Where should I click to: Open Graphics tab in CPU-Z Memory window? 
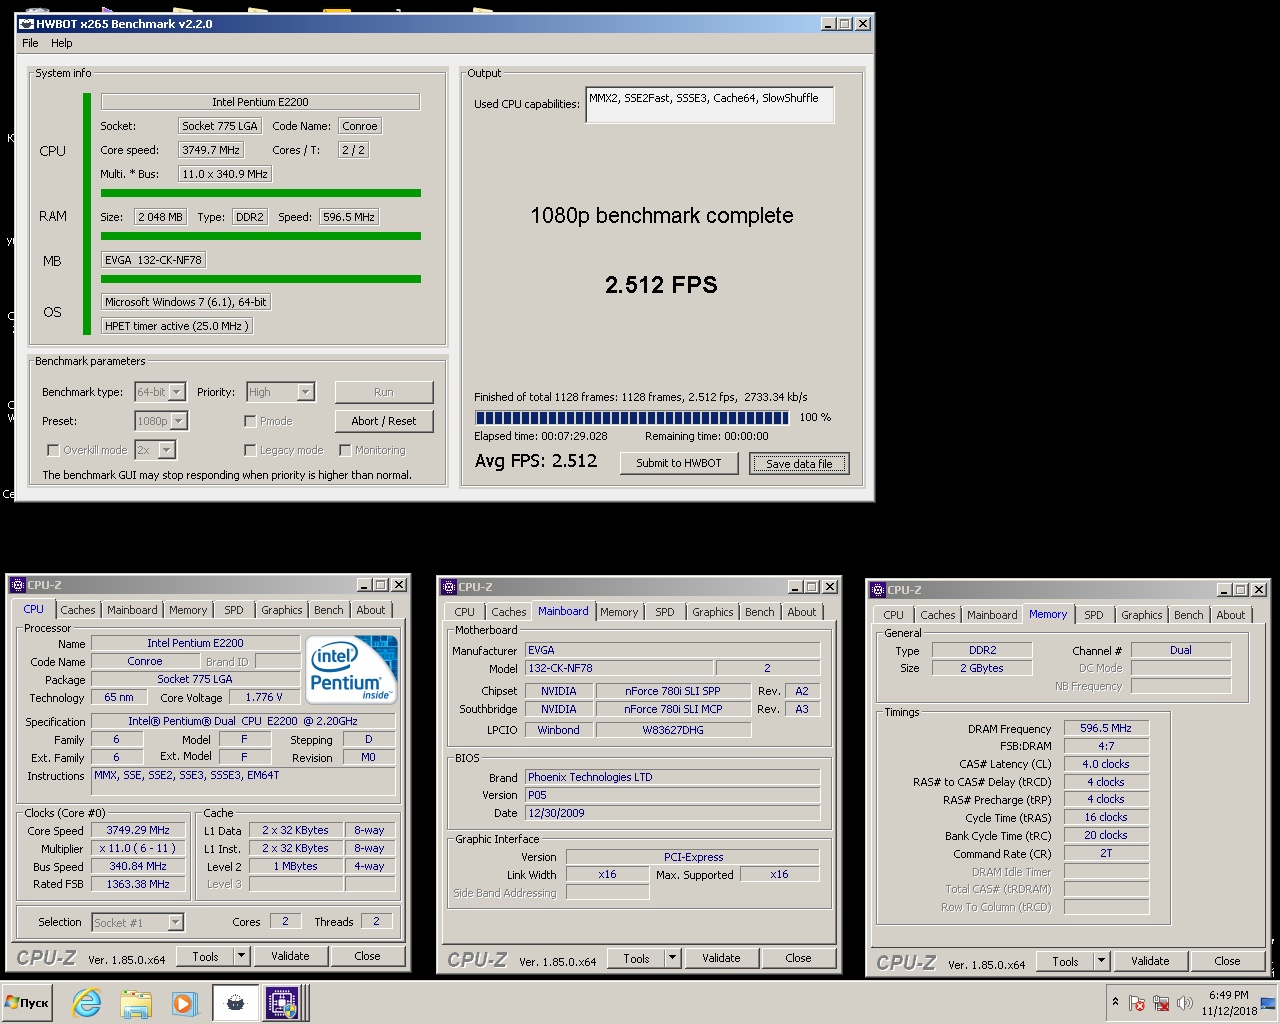[1141, 615]
